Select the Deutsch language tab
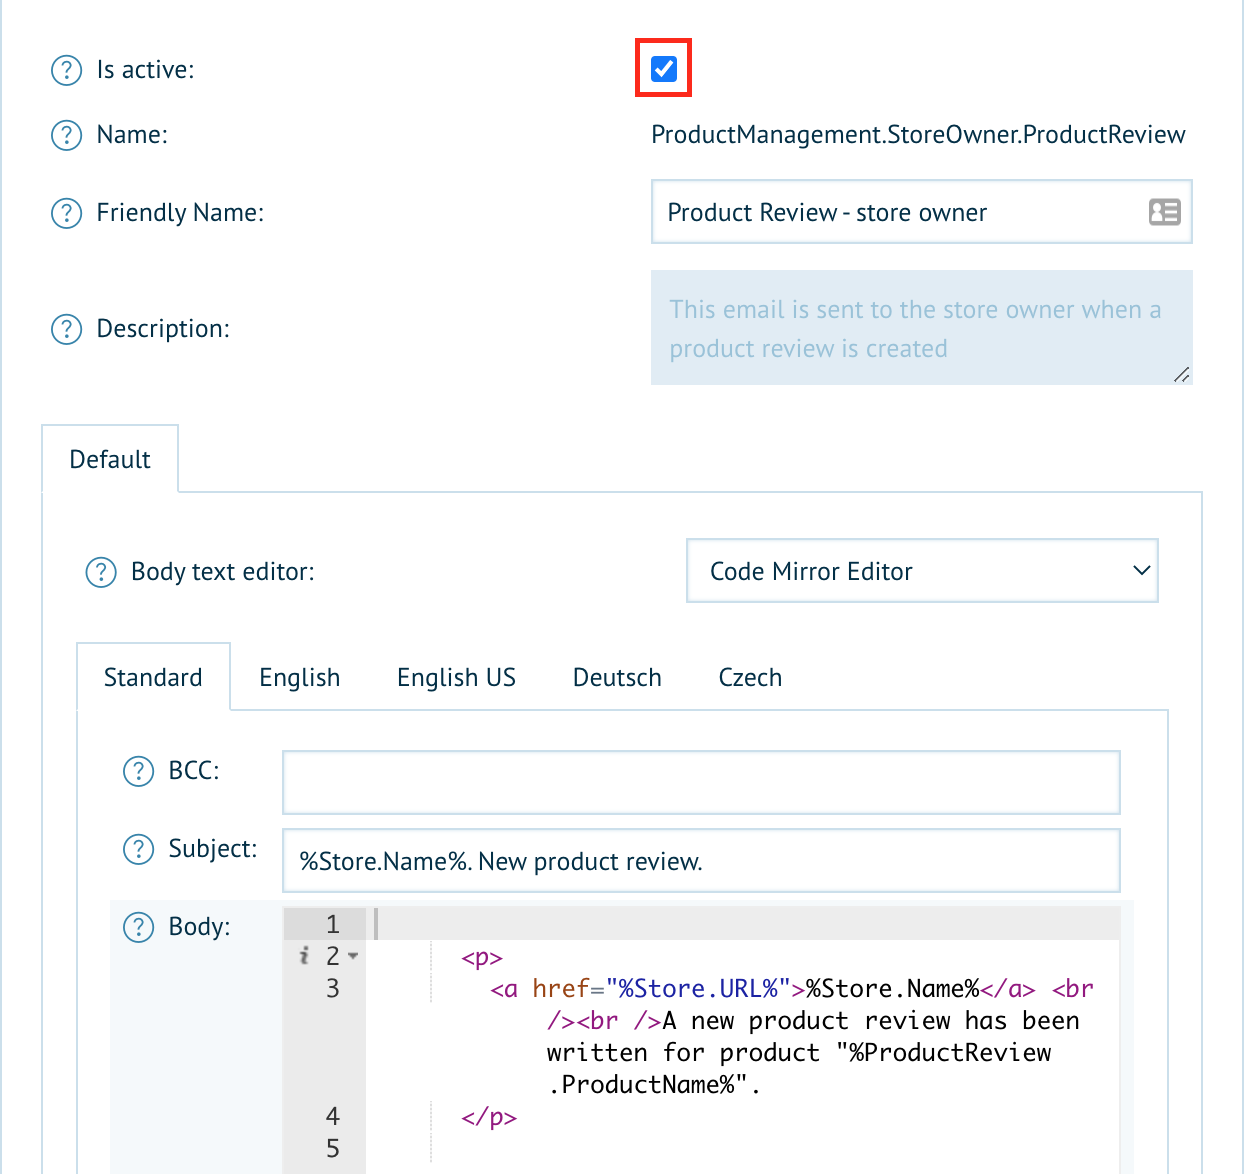Viewport: 1244px width, 1174px height. [x=617, y=678]
